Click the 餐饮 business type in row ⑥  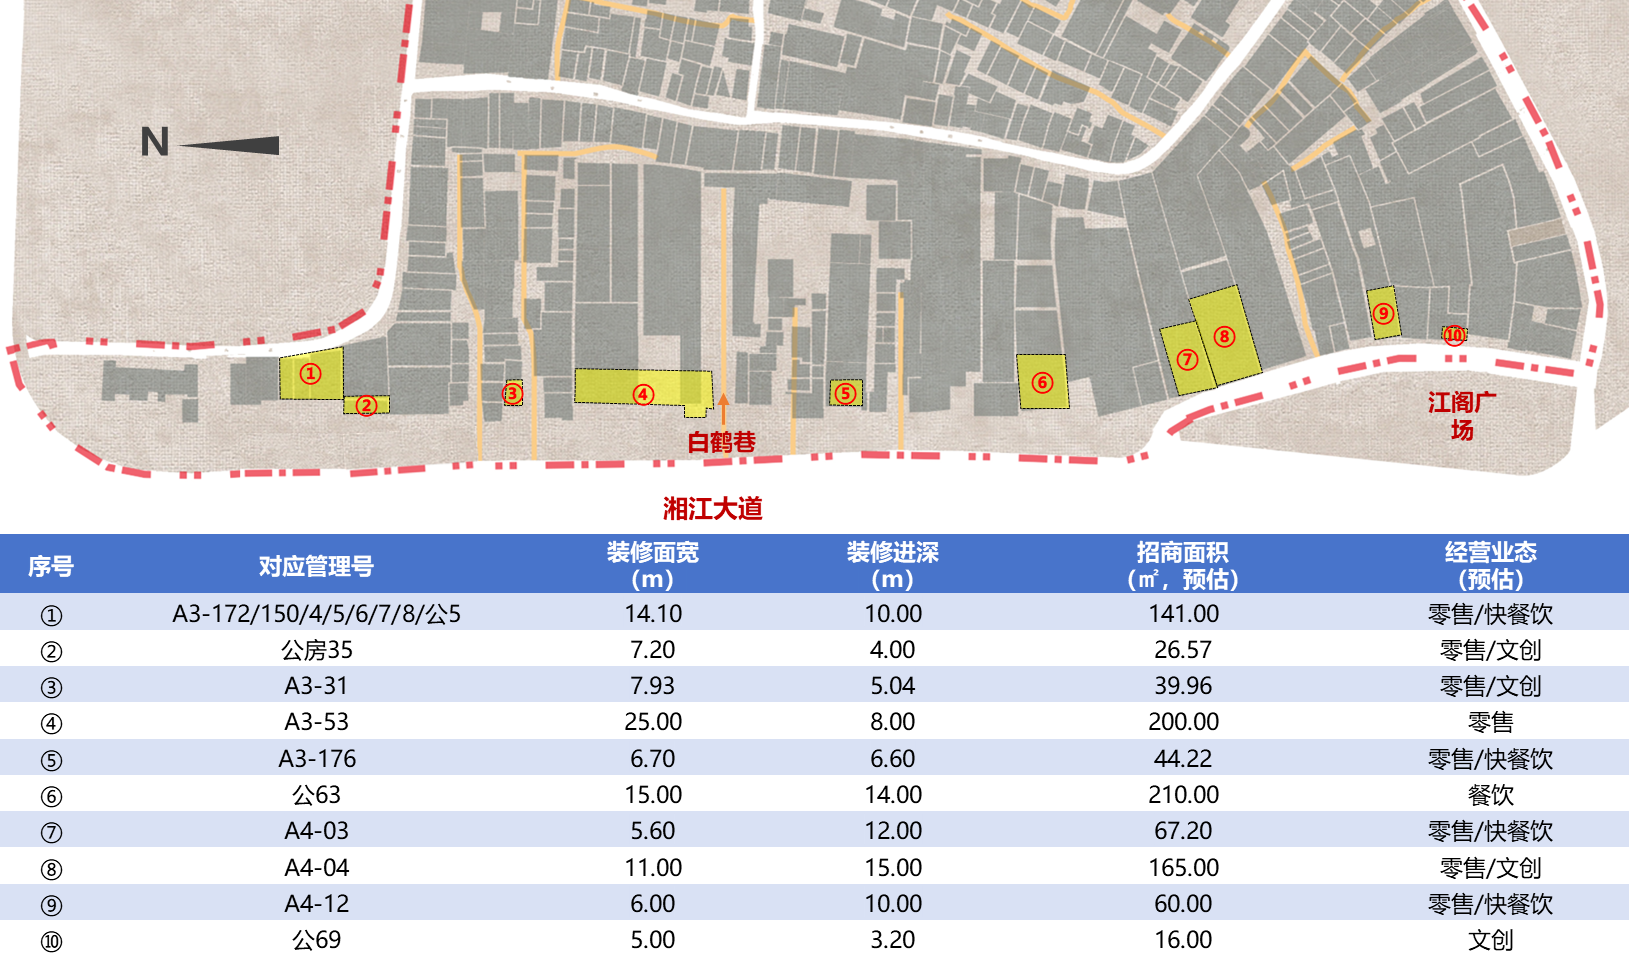tap(1490, 795)
